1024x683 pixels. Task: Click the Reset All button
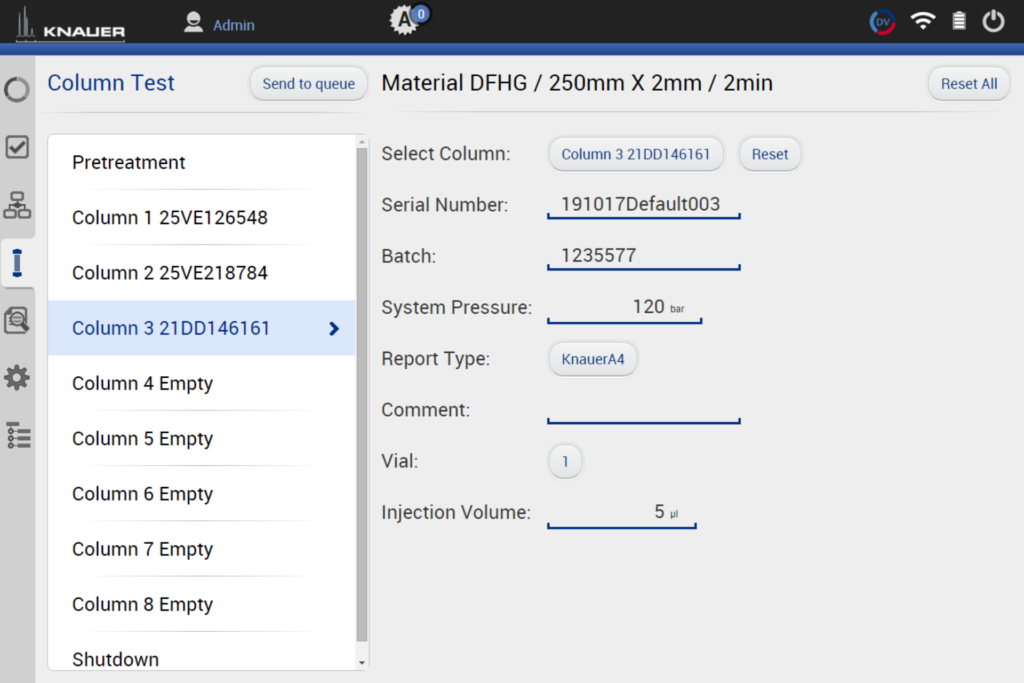click(x=968, y=84)
